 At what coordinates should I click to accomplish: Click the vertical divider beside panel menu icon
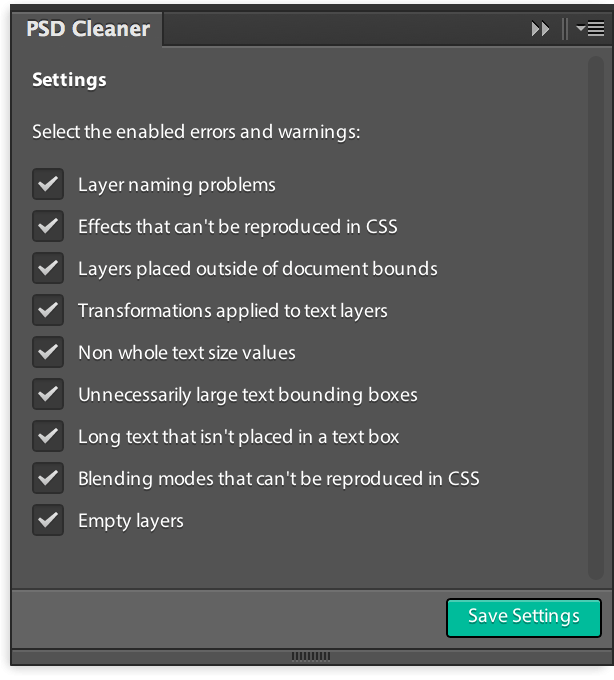coord(565,29)
